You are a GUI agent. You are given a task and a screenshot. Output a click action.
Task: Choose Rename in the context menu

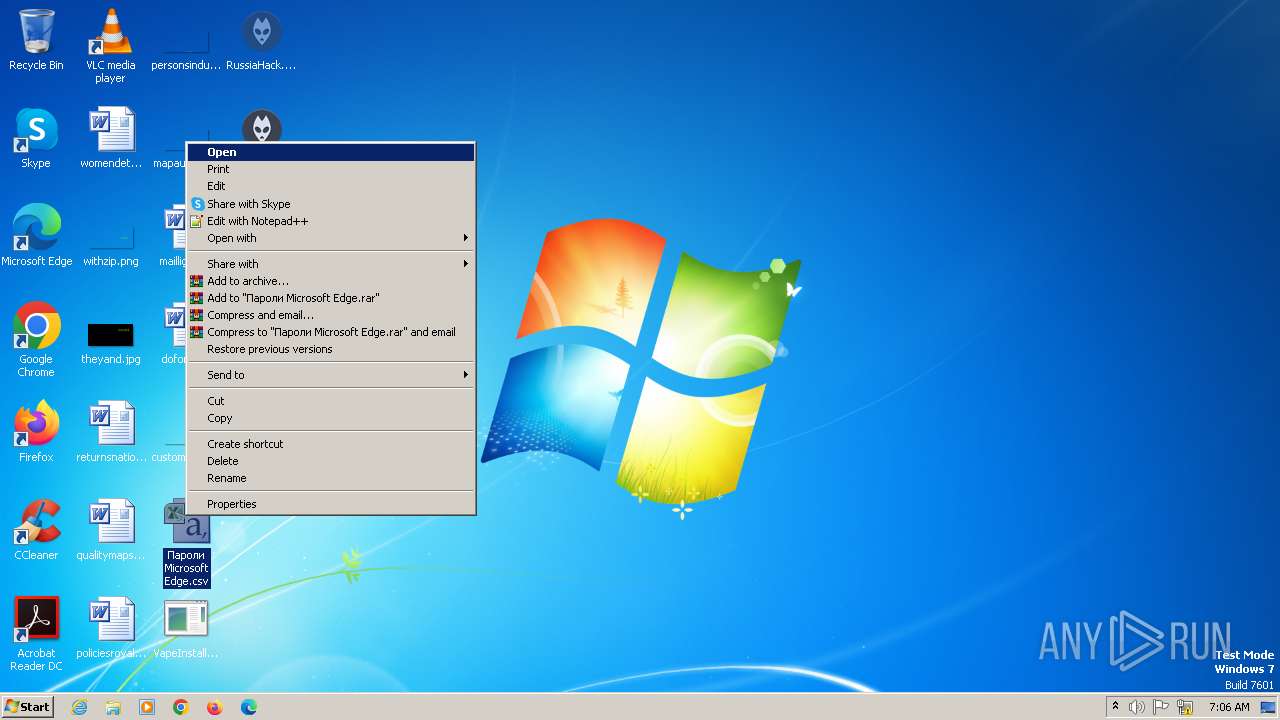330,478
